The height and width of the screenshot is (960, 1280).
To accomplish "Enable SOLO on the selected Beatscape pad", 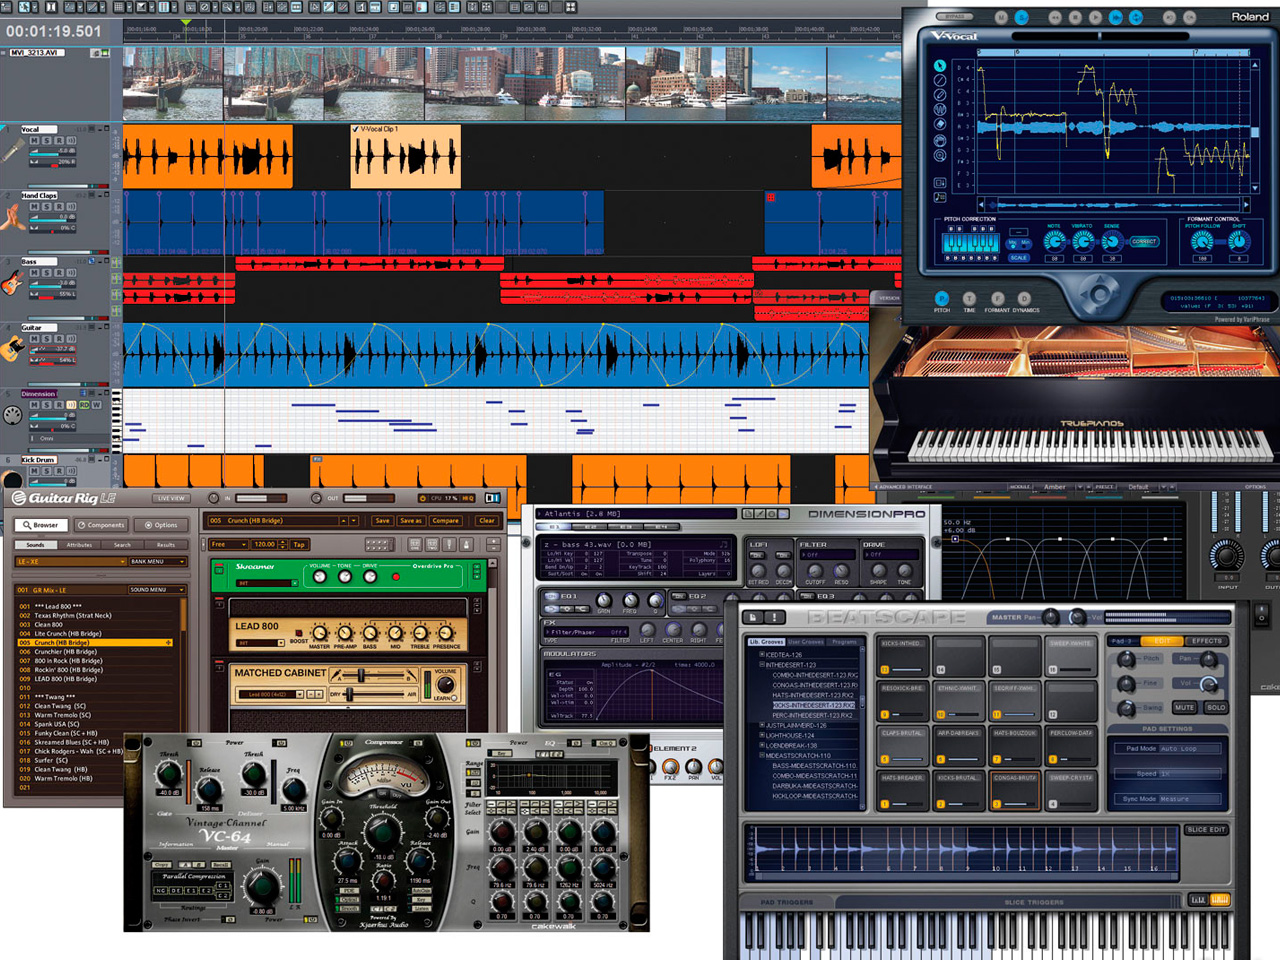I will click(1216, 707).
